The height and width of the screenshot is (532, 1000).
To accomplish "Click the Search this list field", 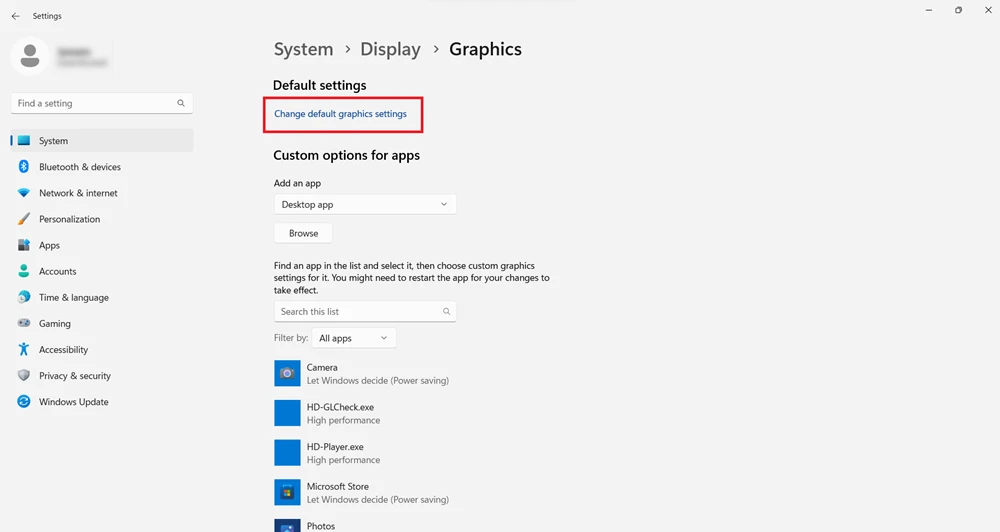I will (x=365, y=311).
